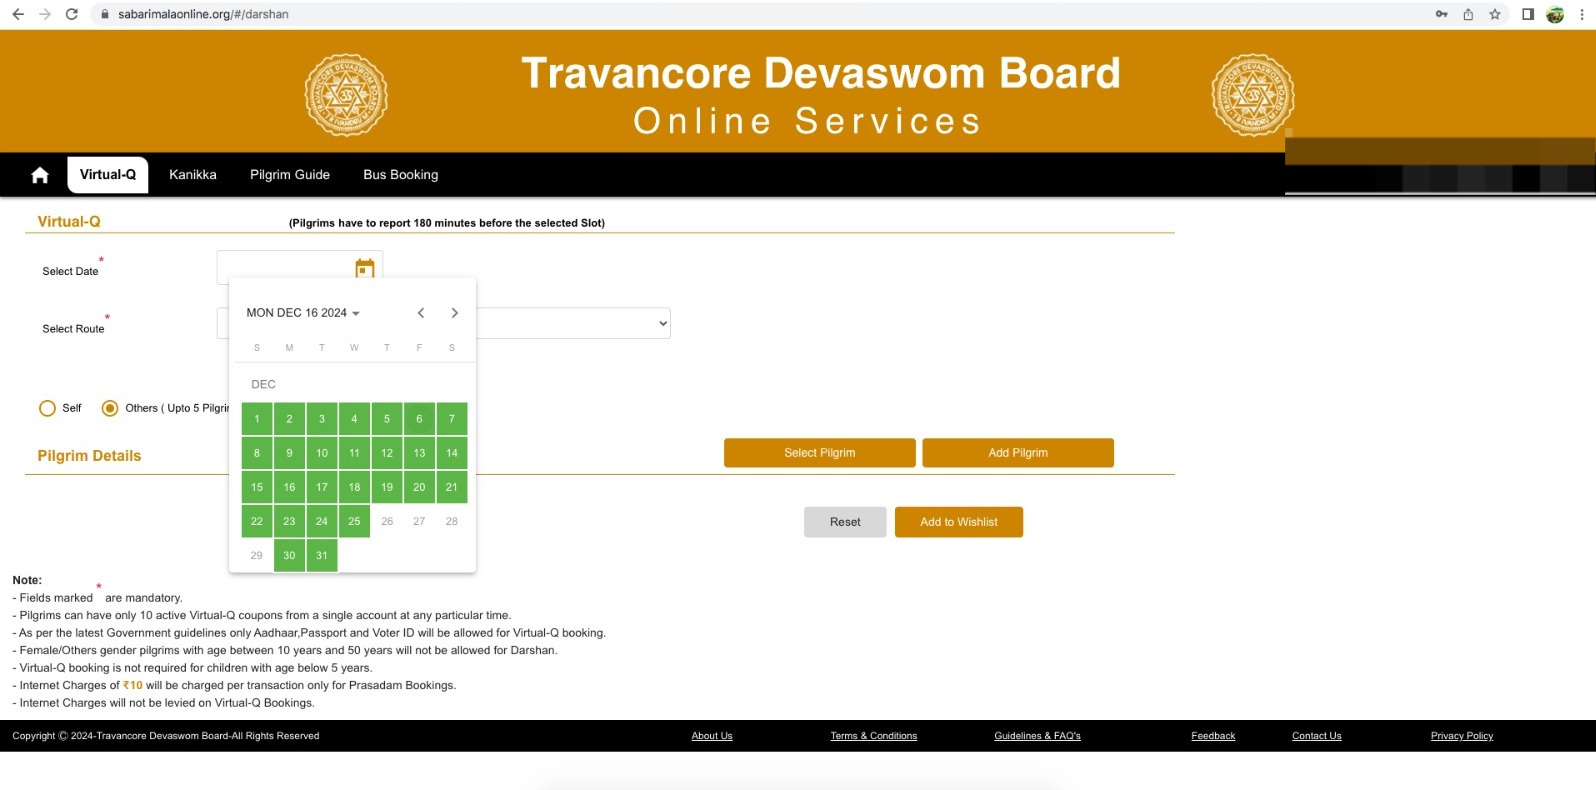
Task: Switch to the Kanikka tab
Action: [x=192, y=175]
